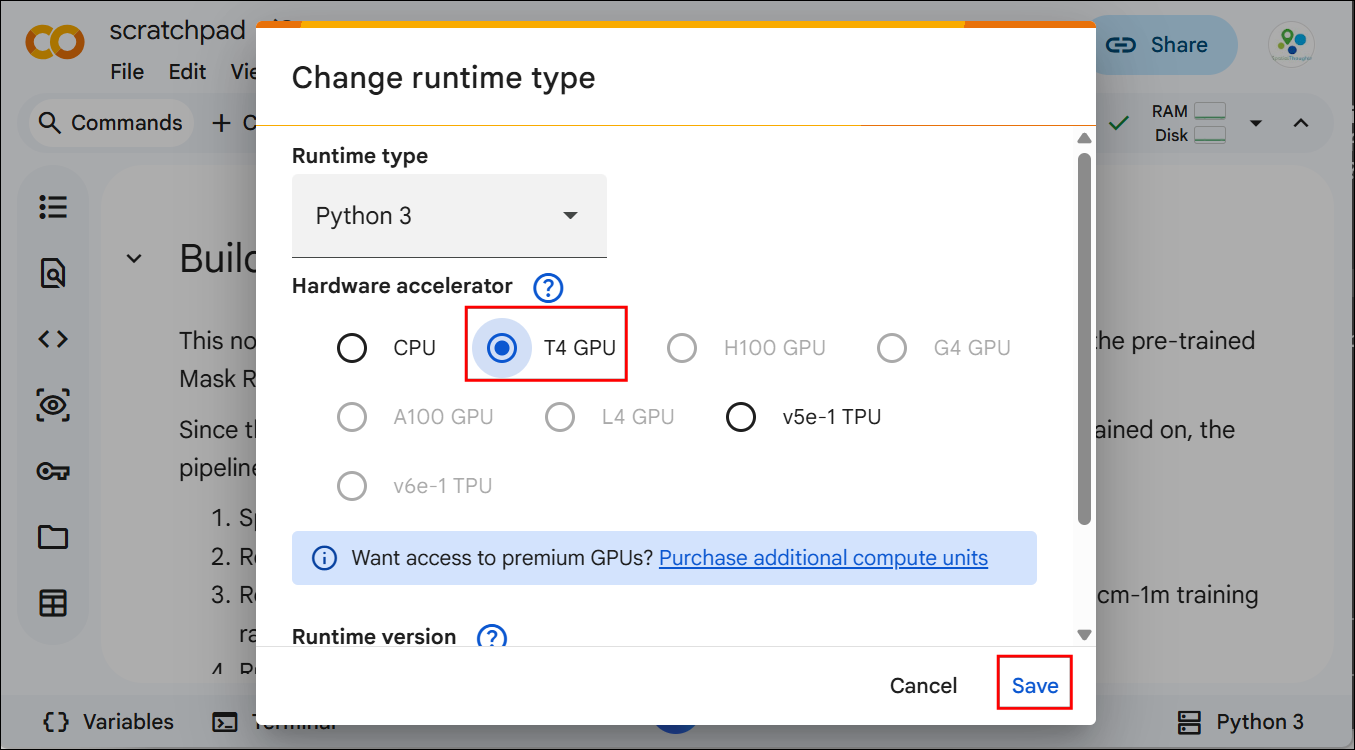The image size is (1355, 750).
Task: Click the Runtime version help icon
Action: (492, 637)
